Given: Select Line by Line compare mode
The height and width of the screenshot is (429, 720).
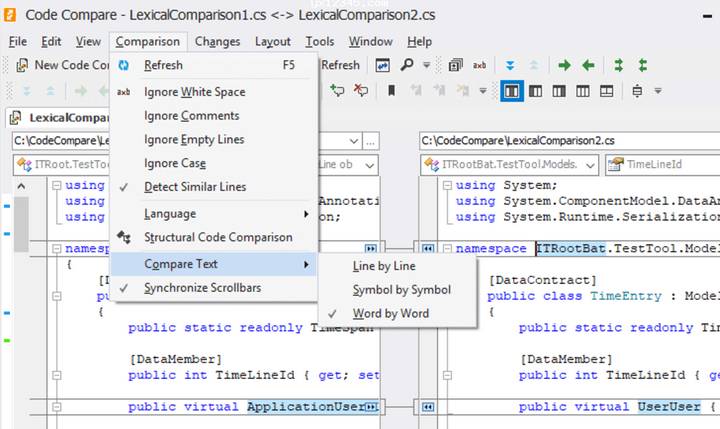Looking at the screenshot, I should click(397, 266).
